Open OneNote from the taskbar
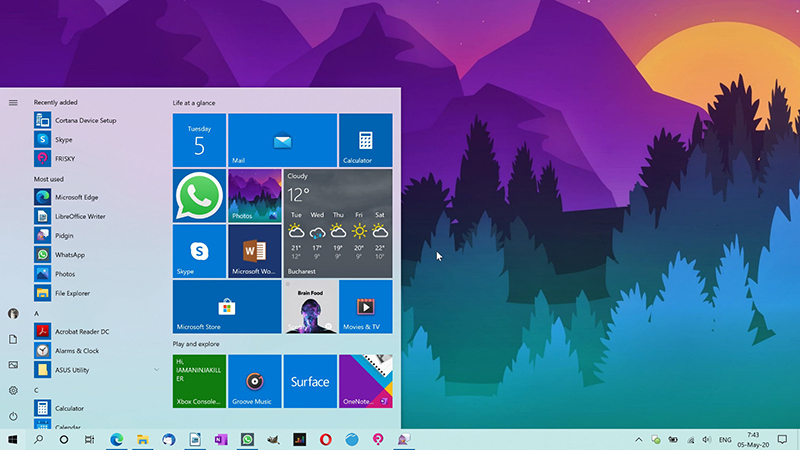 tap(221, 439)
